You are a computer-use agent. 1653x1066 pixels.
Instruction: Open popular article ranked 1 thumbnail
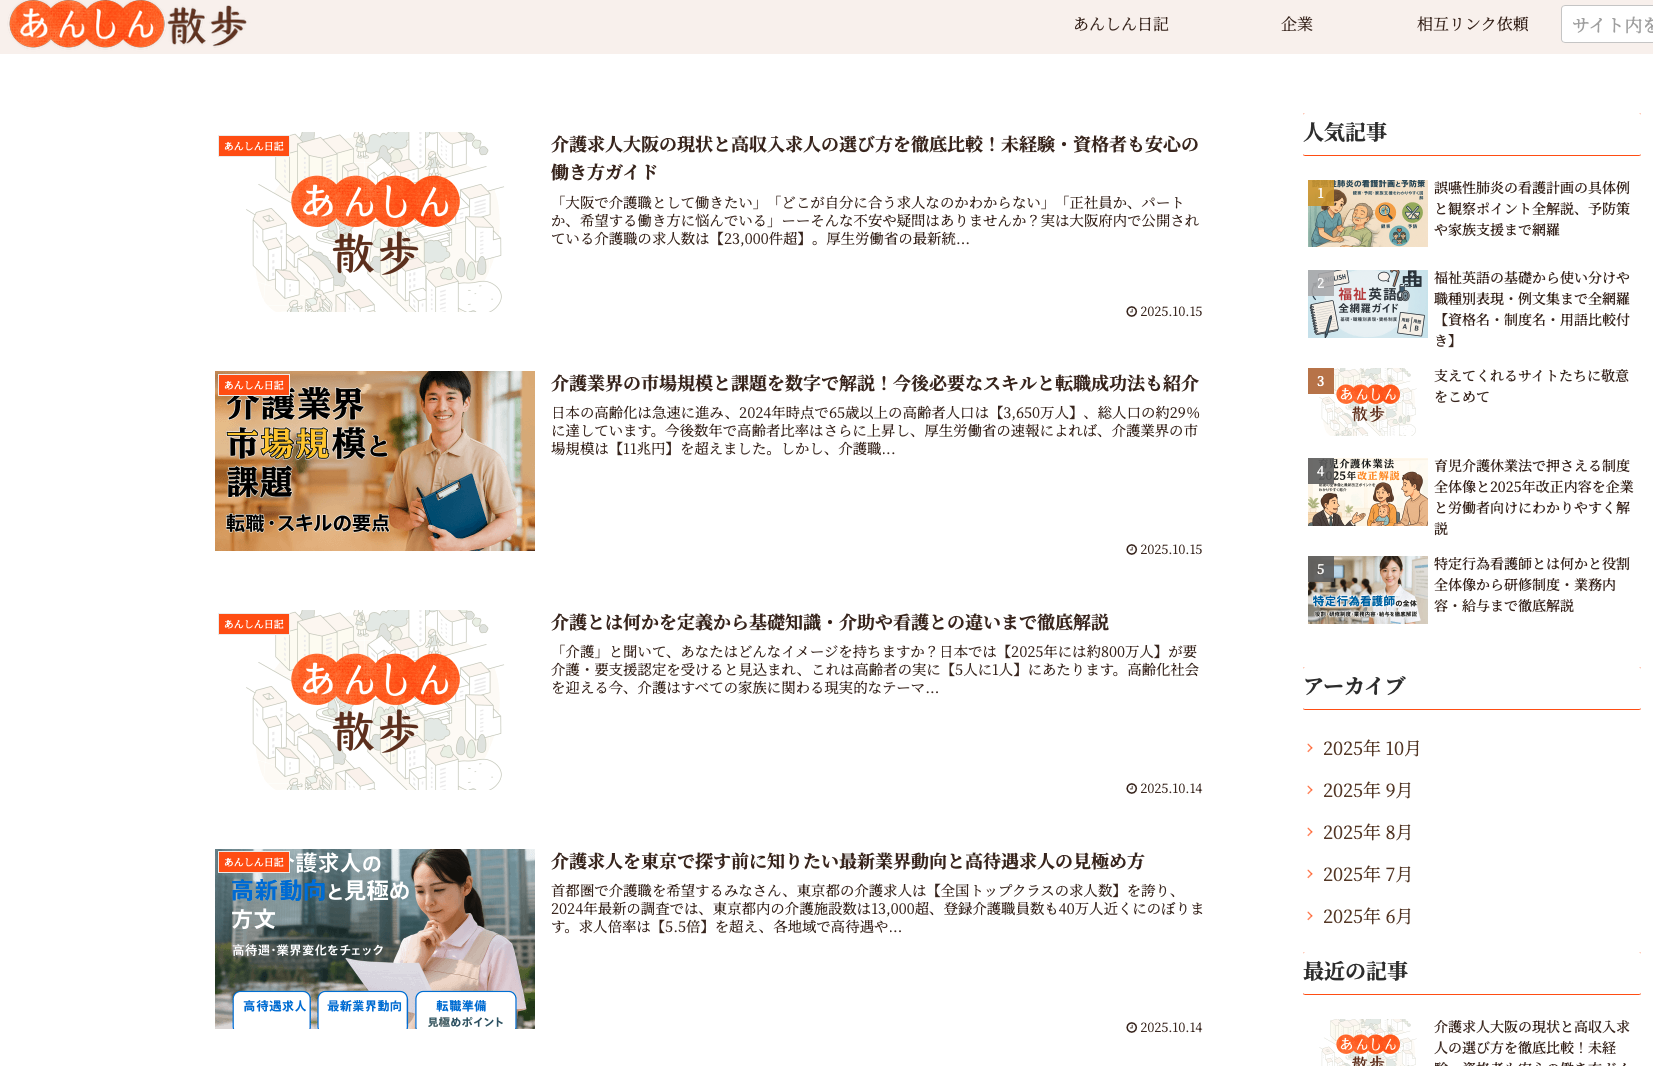point(1367,213)
